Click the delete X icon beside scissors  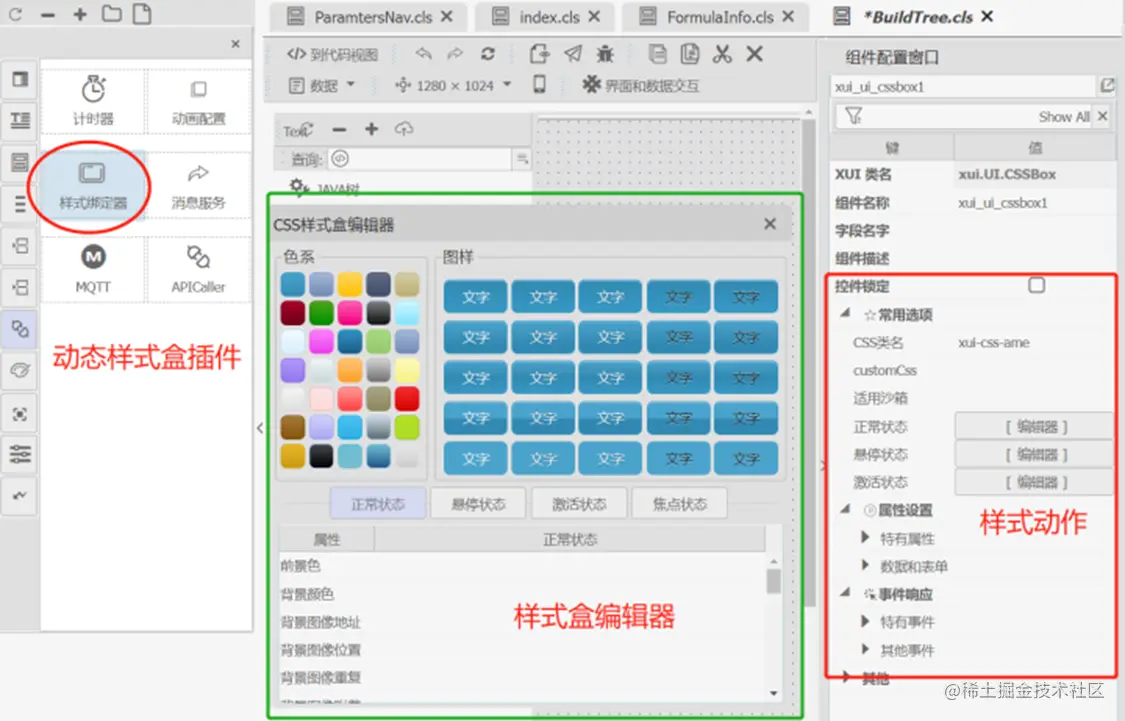754,54
